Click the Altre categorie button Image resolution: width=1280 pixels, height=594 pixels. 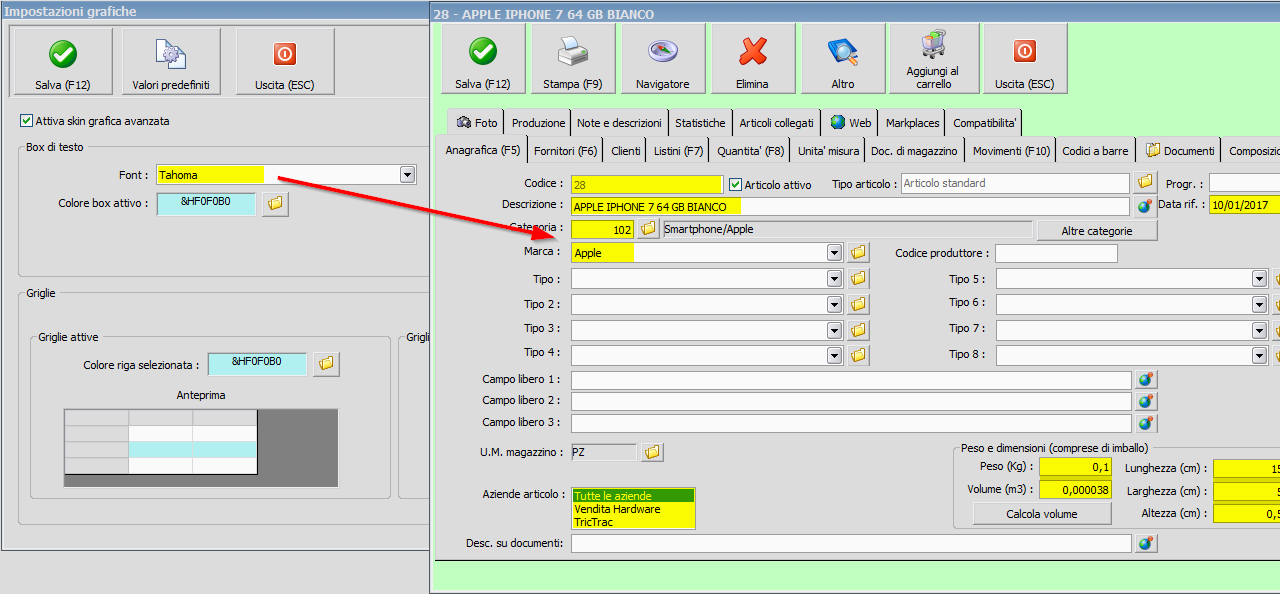1096,231
